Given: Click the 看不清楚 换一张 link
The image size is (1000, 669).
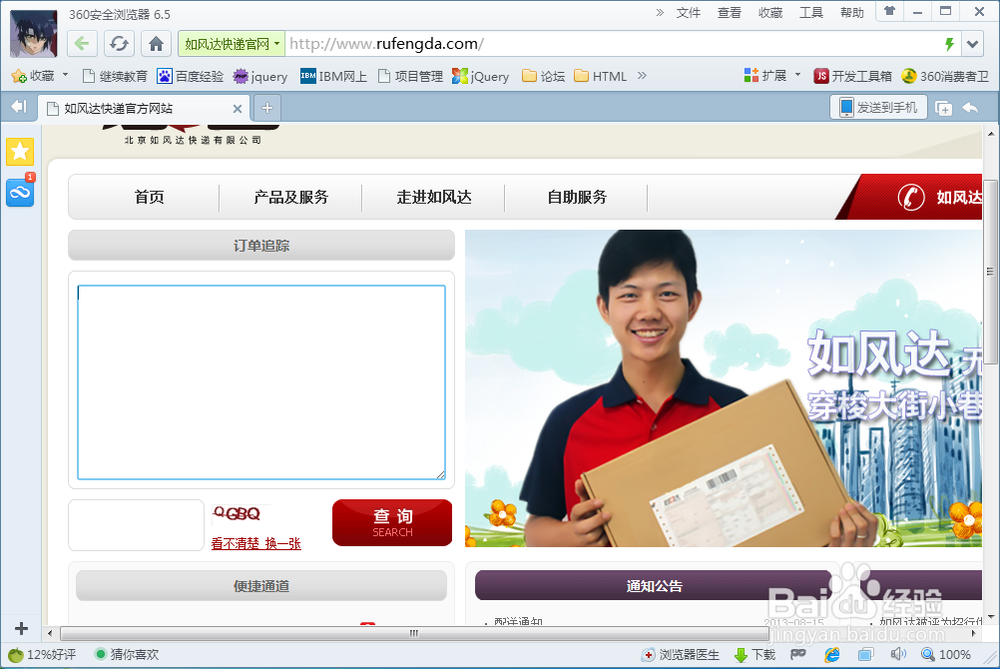Looking at the screenshot, I should 256,543.
